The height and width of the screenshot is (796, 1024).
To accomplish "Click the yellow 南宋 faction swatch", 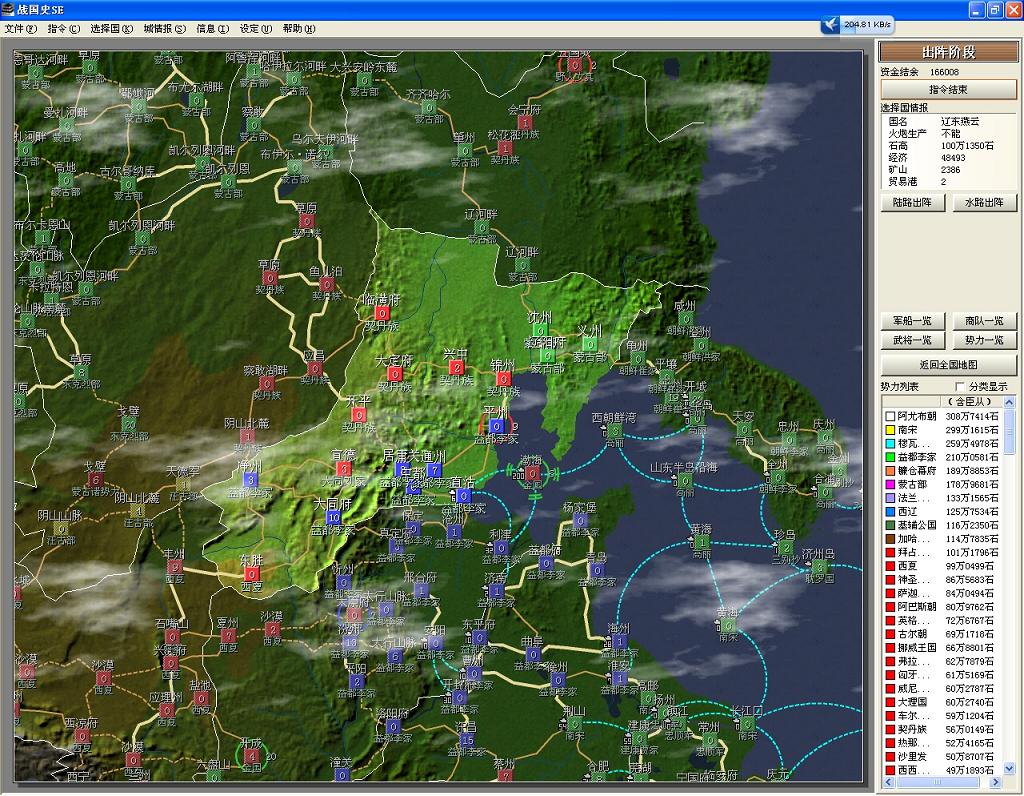I will pyautogui.click(x=889, y=429).
